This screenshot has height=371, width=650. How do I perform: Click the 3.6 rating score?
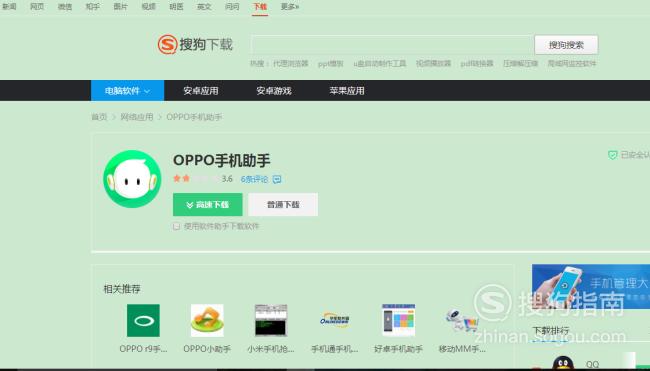tap(227, 179)
